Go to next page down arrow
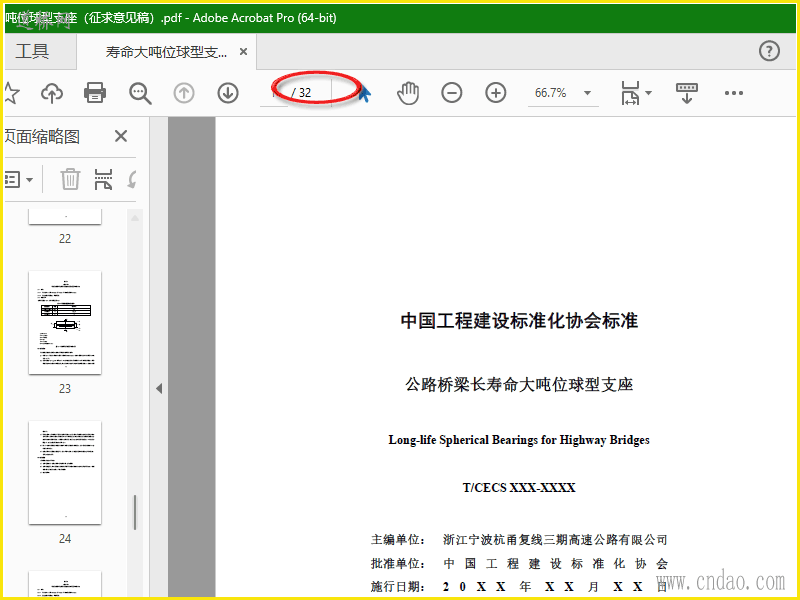This screenshot has width=800, height=600. (228, 93)
